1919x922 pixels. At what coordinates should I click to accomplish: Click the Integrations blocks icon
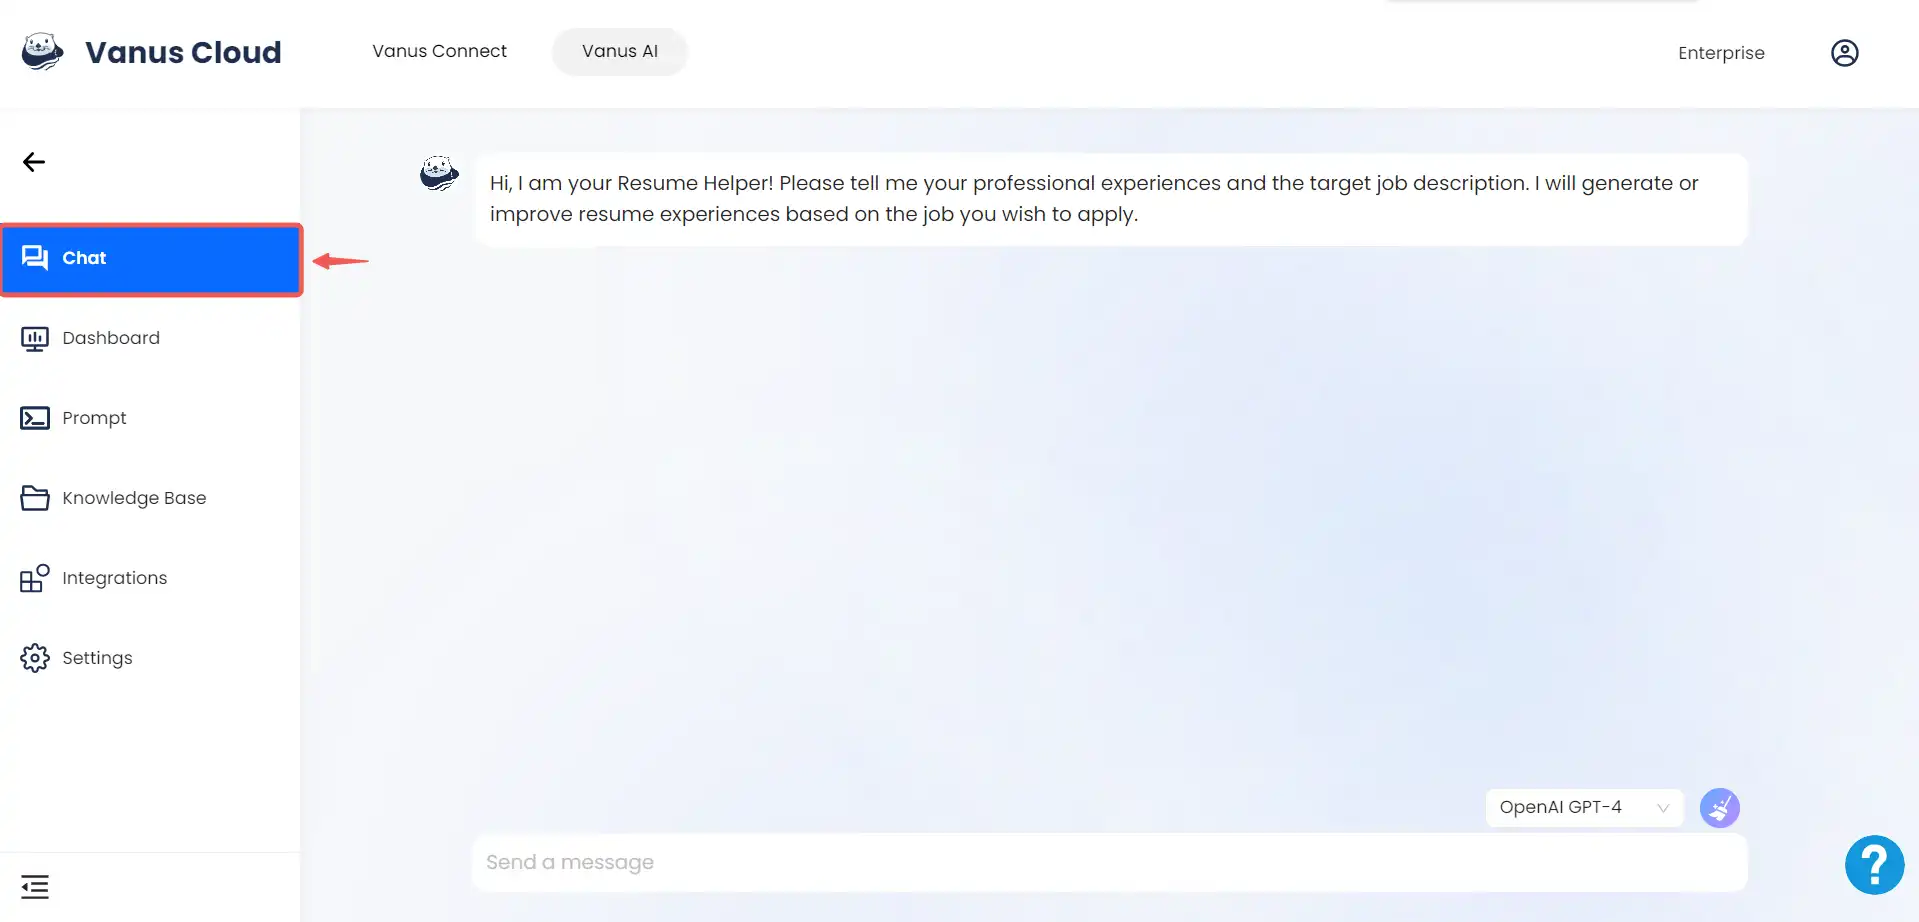coord(35,578)
